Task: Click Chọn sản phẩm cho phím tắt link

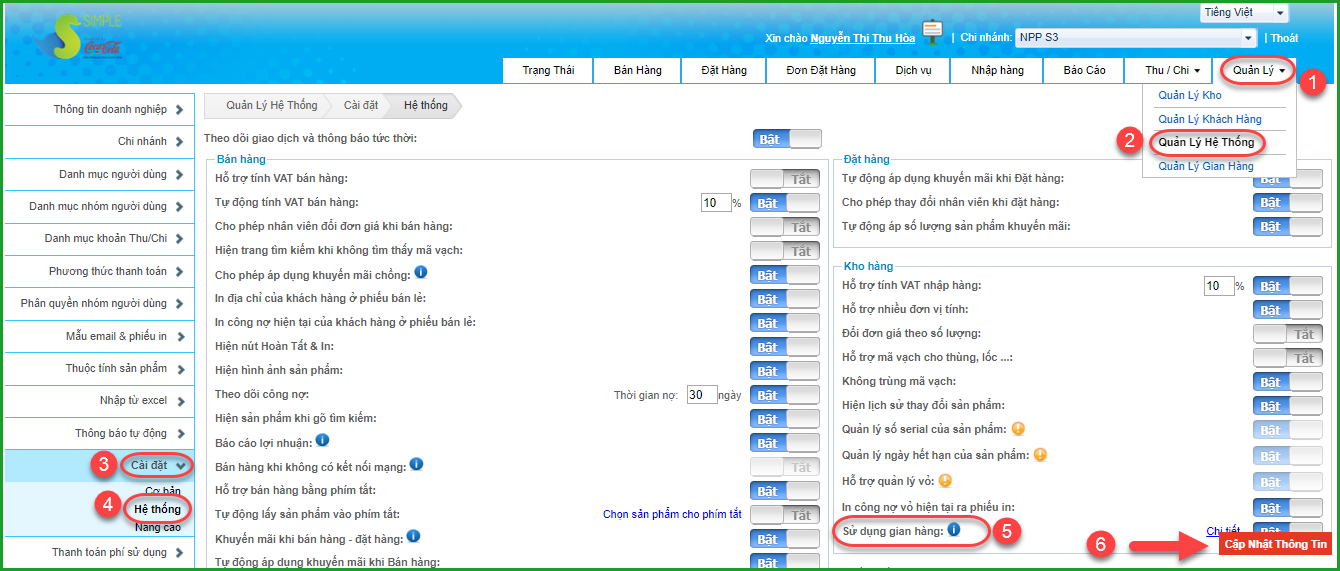Action: tap(672, 515)
